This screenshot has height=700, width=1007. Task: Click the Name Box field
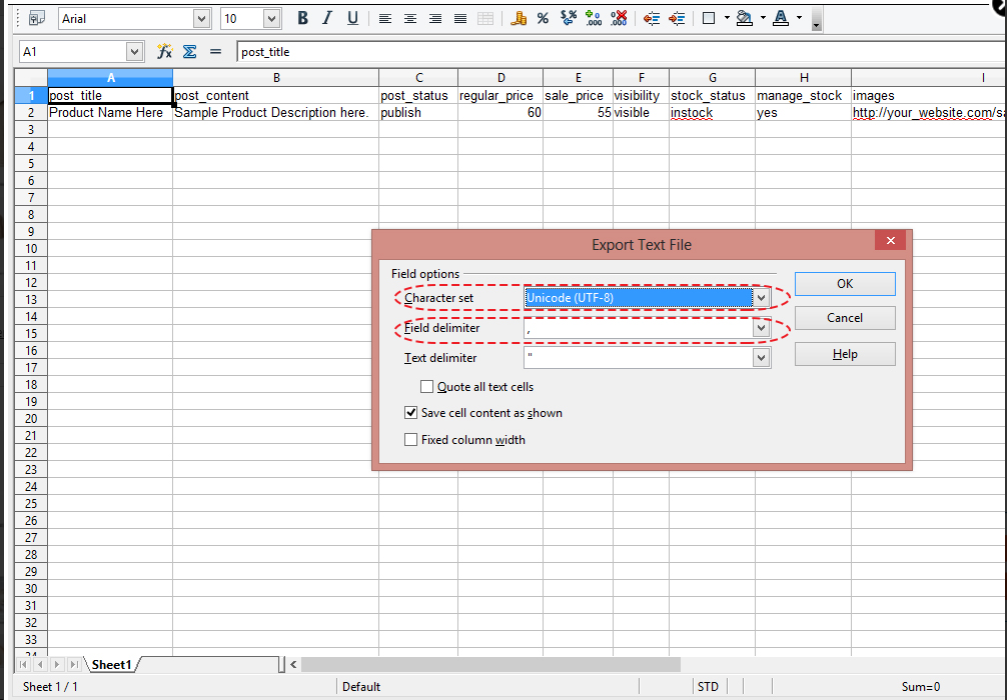73,51
